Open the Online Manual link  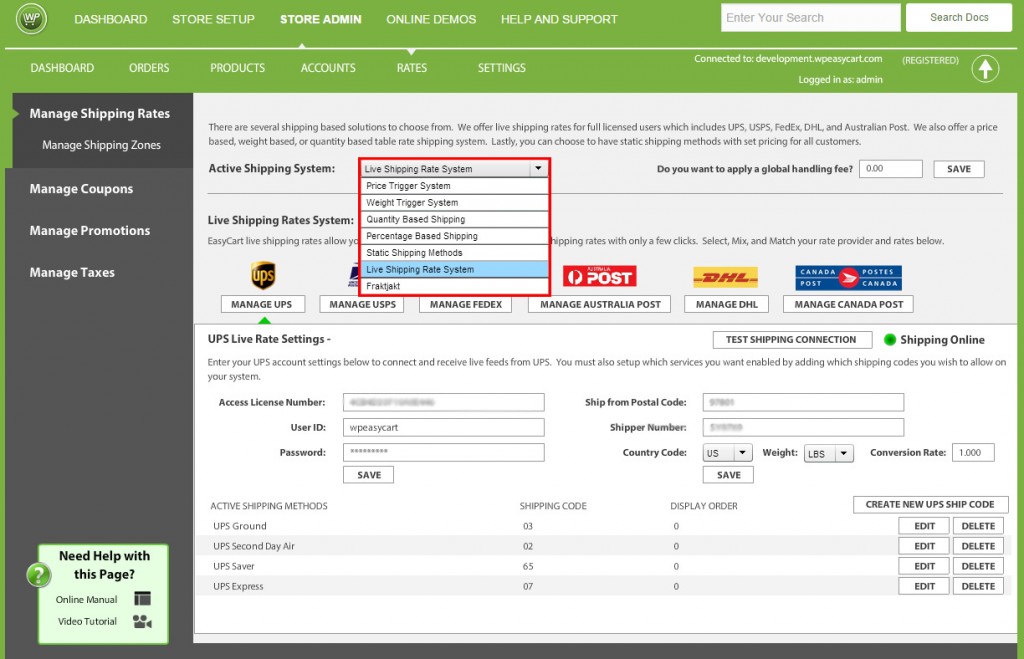pos(86,600)
